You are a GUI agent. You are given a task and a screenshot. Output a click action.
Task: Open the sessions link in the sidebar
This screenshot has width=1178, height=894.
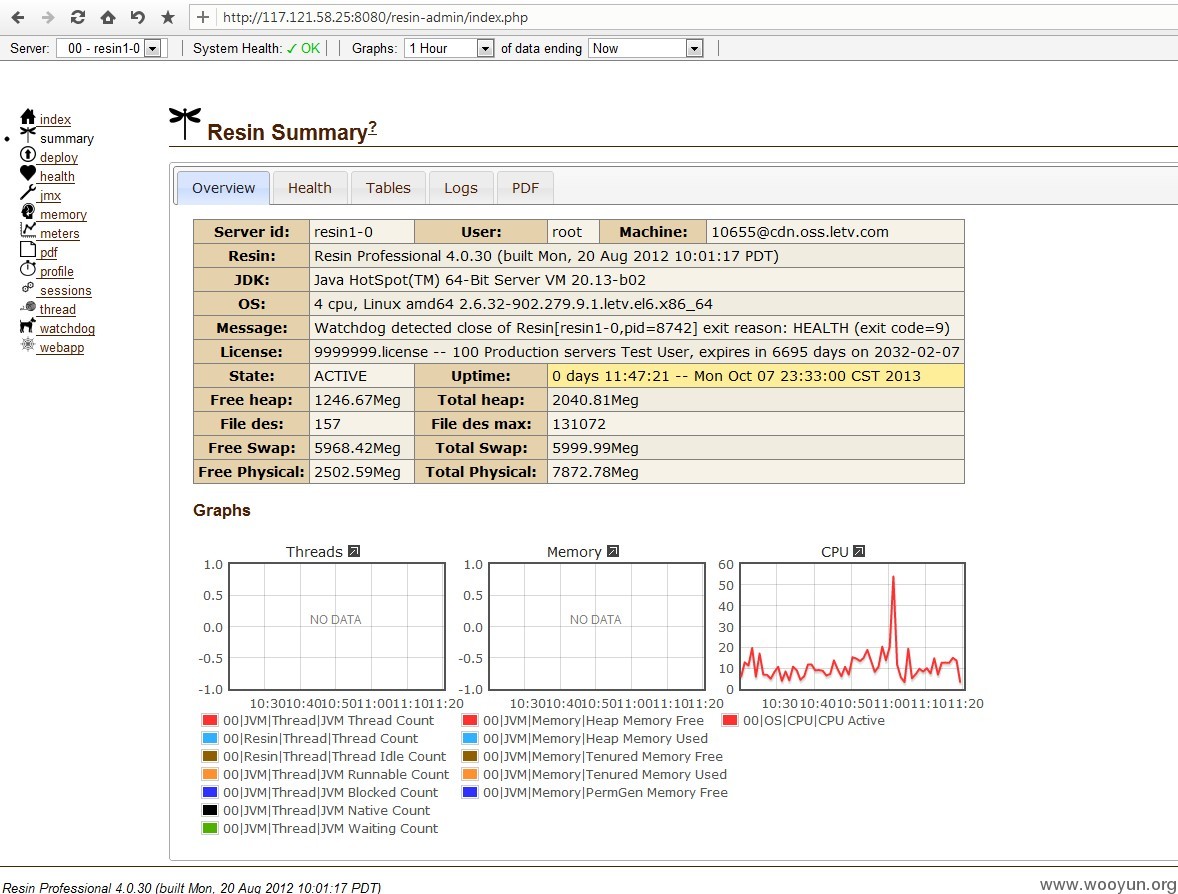pyautogui.click(x=65, y=291)
